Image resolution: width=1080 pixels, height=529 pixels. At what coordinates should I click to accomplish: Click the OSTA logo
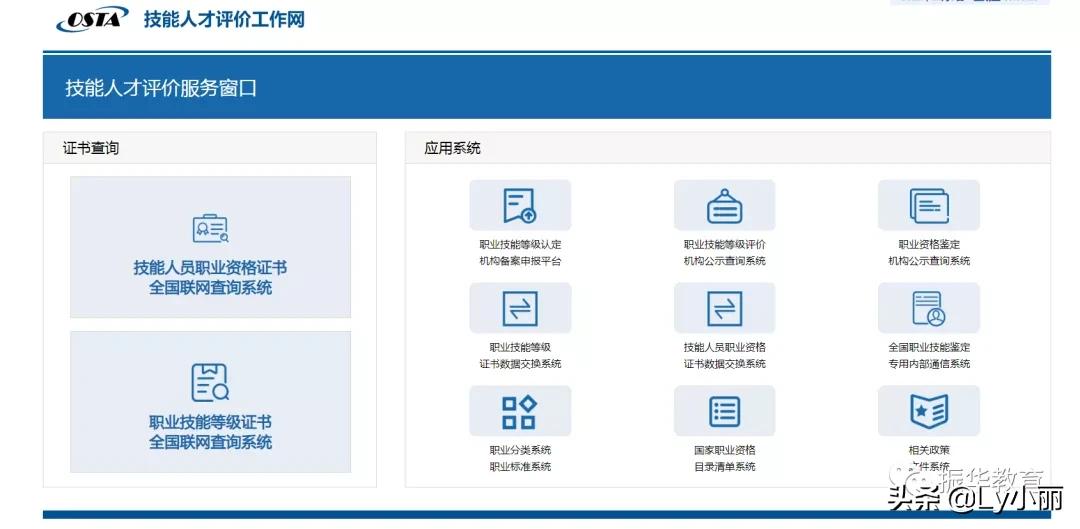pos(92,19)
